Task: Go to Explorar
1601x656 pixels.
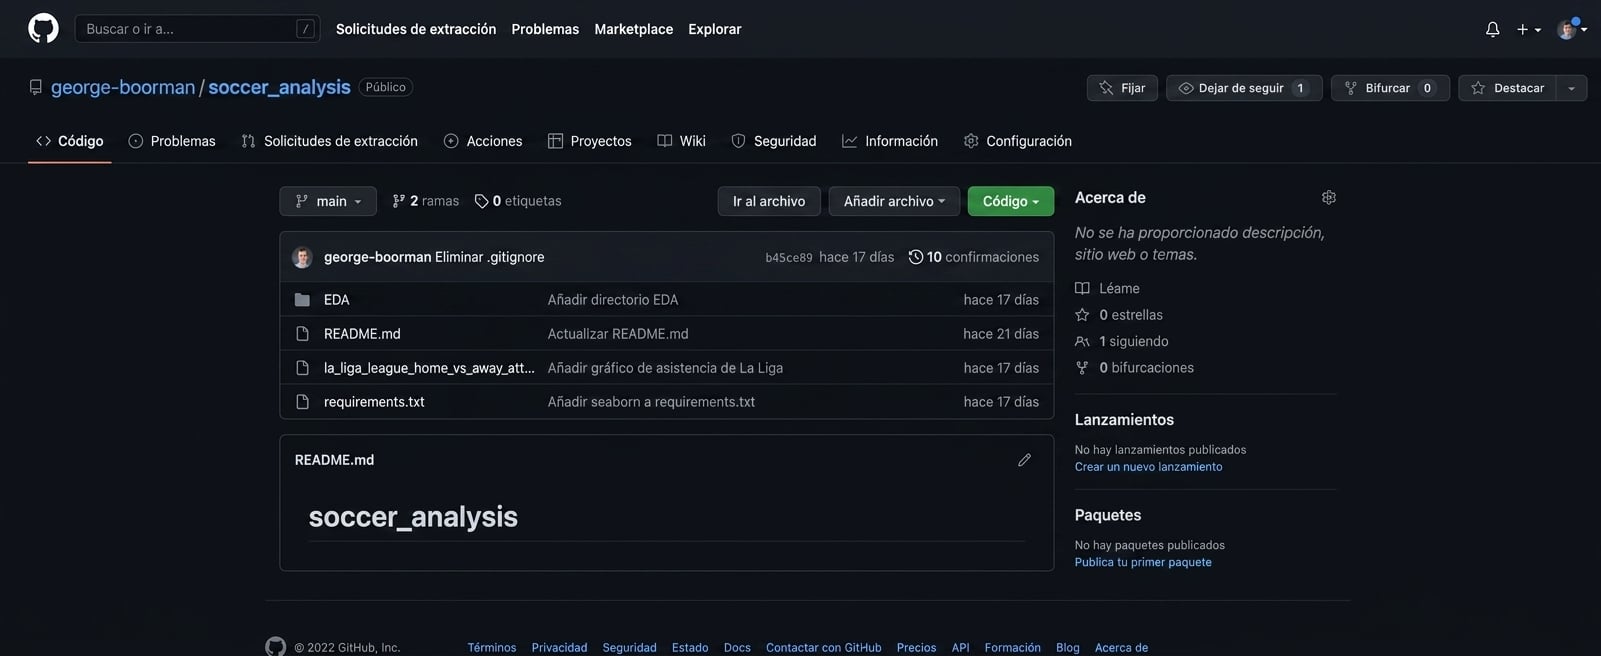Action: tap(715, 29)
